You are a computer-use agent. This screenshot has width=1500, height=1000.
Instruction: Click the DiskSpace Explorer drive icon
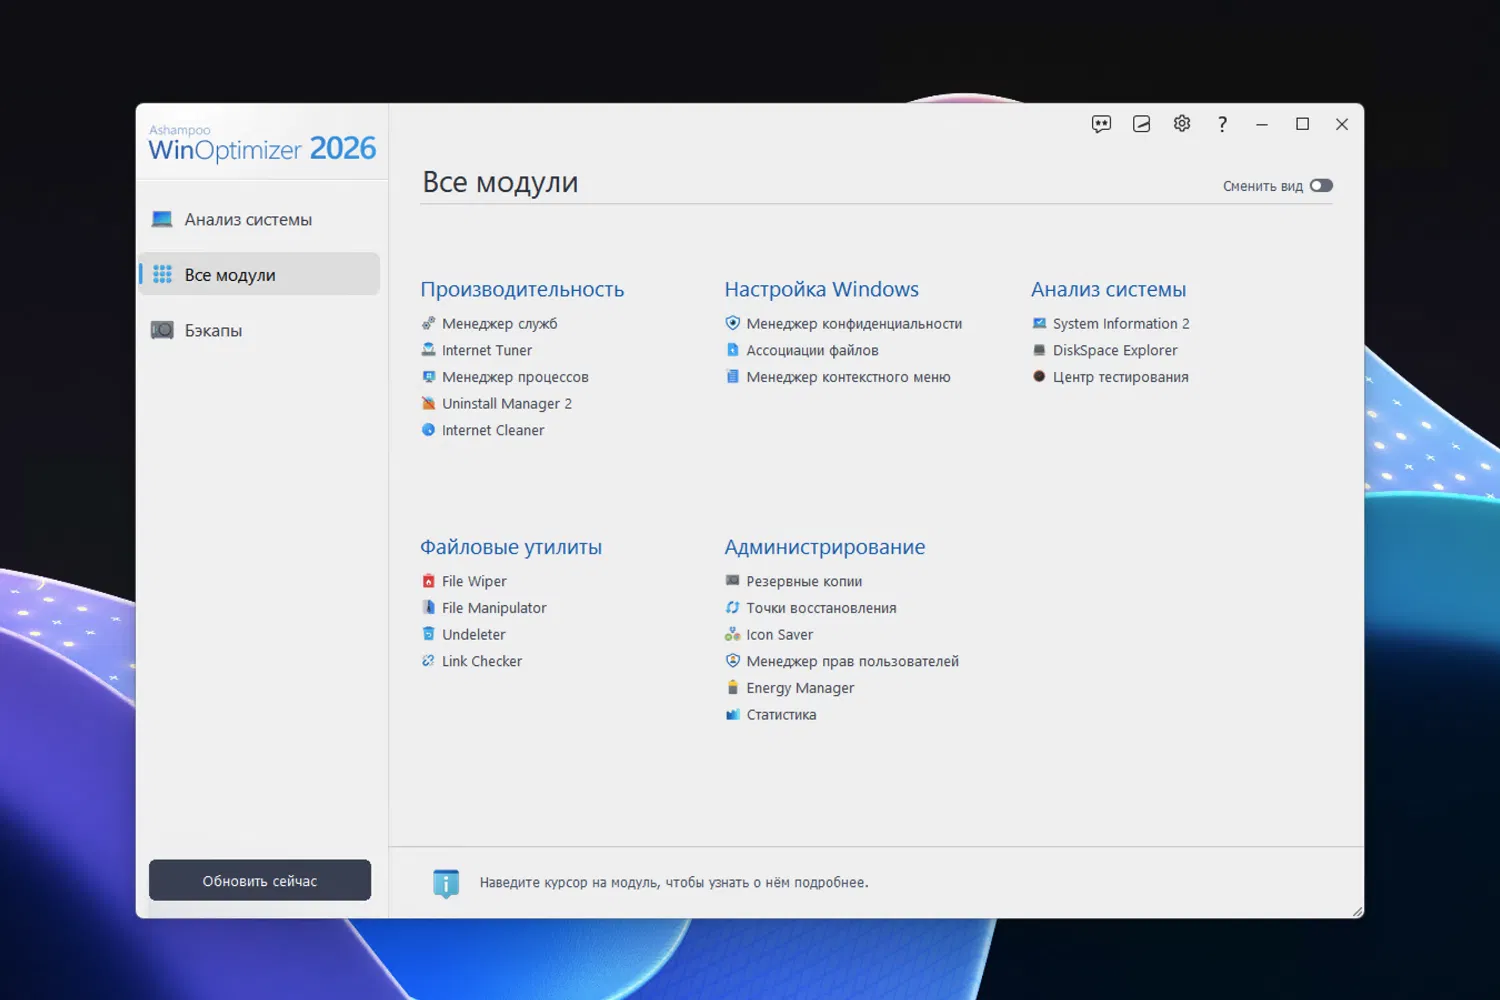(x=1039, y=350)
